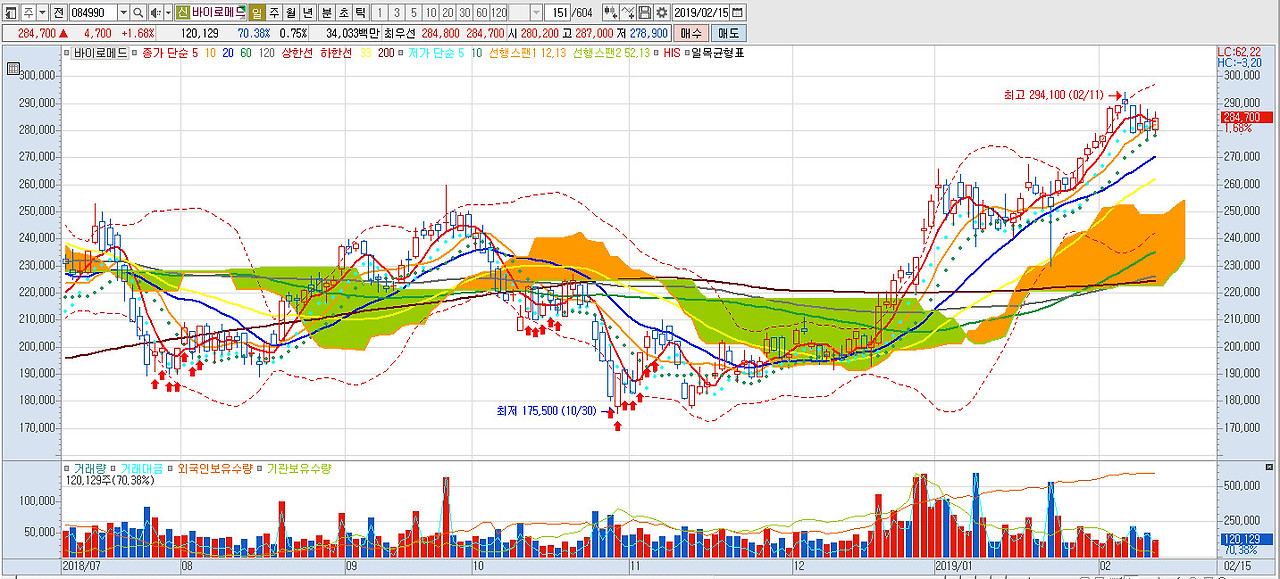
Task: Click the red HIS legend label
Action: tap(672, 53)
